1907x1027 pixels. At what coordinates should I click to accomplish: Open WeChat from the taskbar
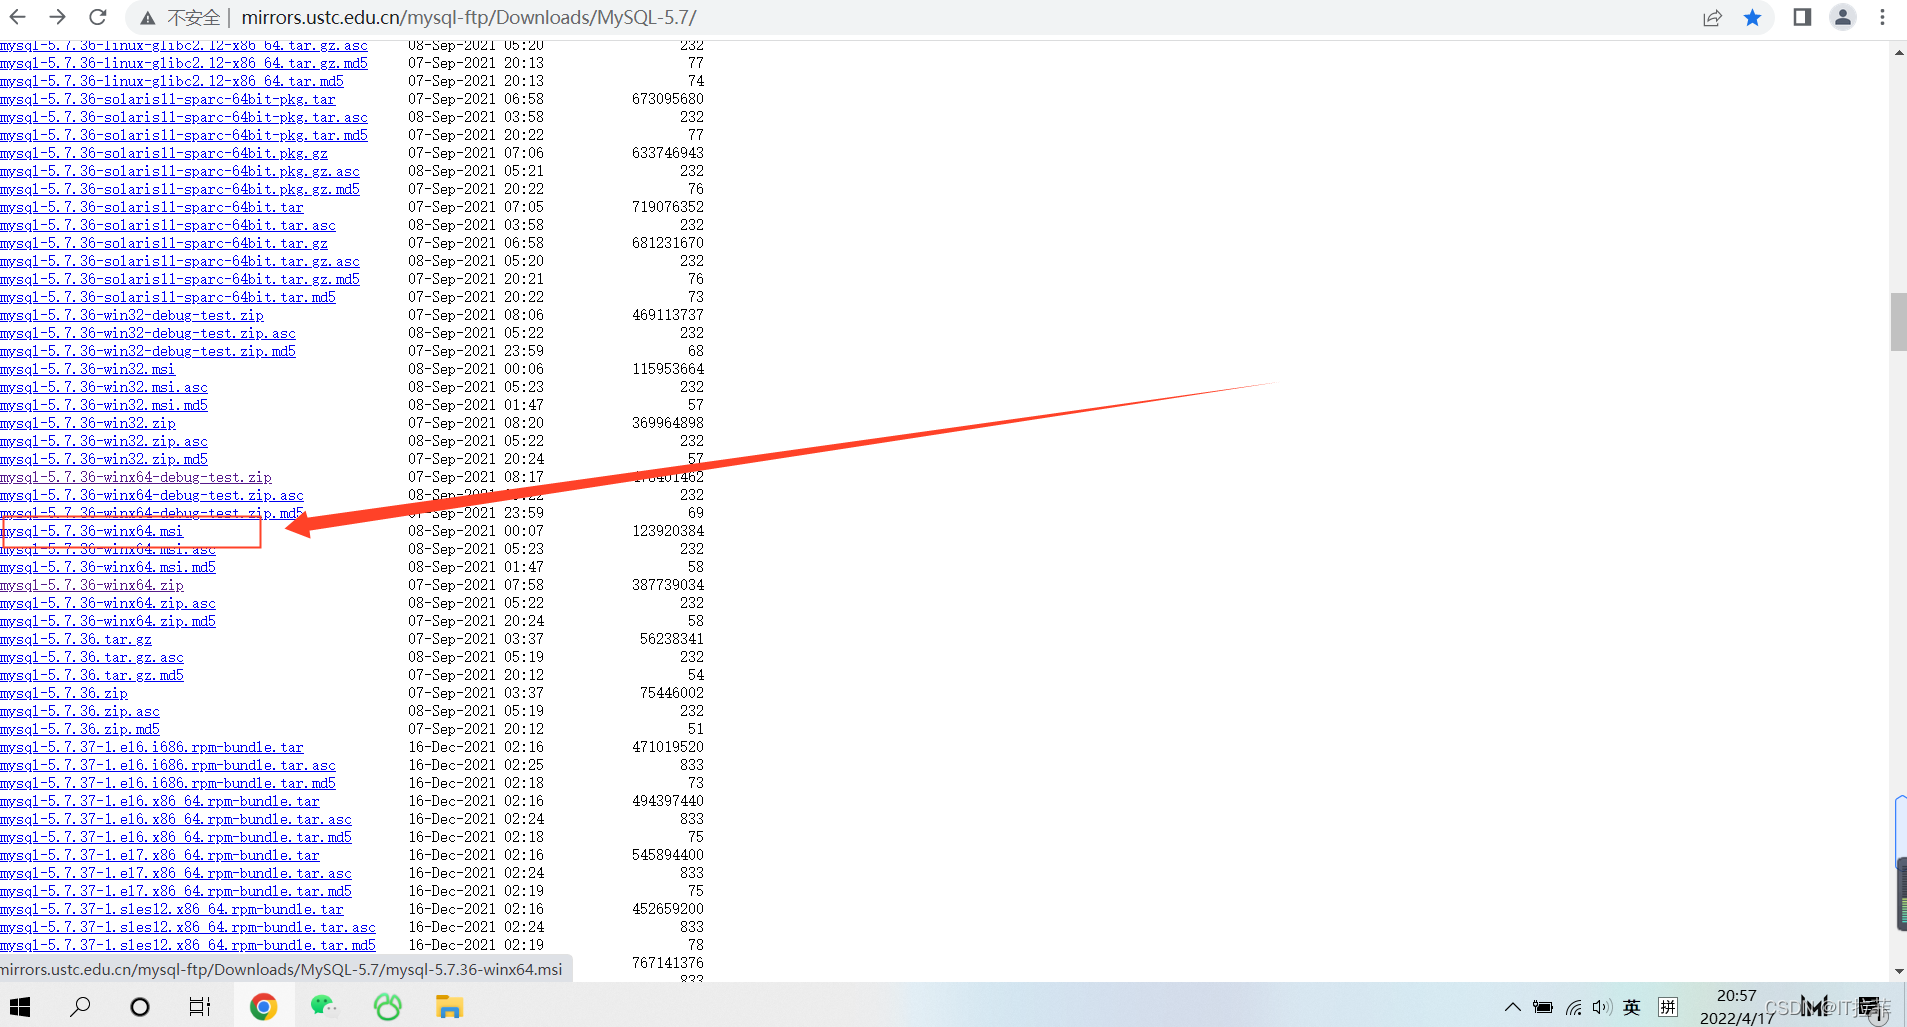(x=324, y=1006)
